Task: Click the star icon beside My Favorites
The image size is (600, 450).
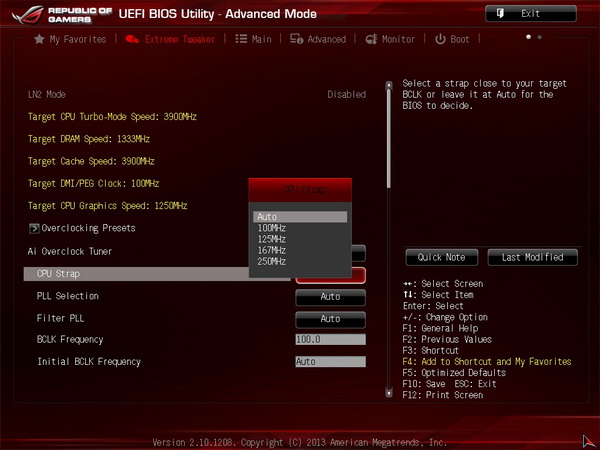Action: point(39,39)
